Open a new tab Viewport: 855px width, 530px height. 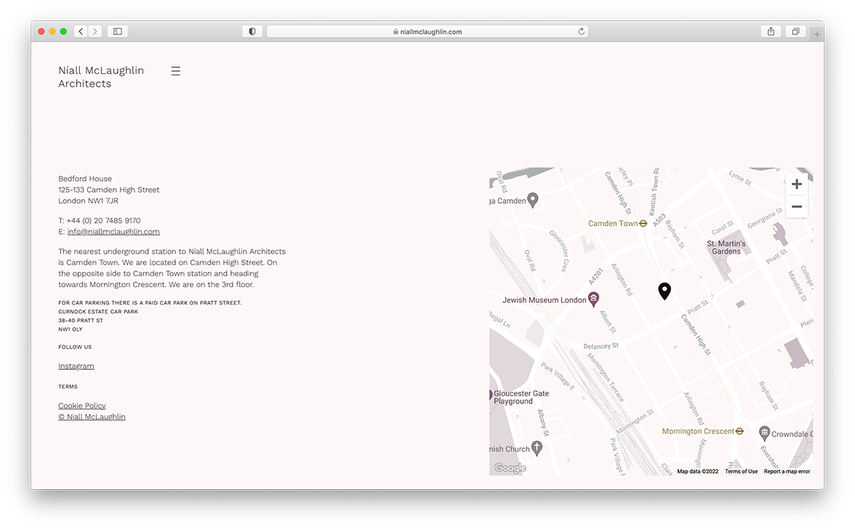click(x=817, y=34)
